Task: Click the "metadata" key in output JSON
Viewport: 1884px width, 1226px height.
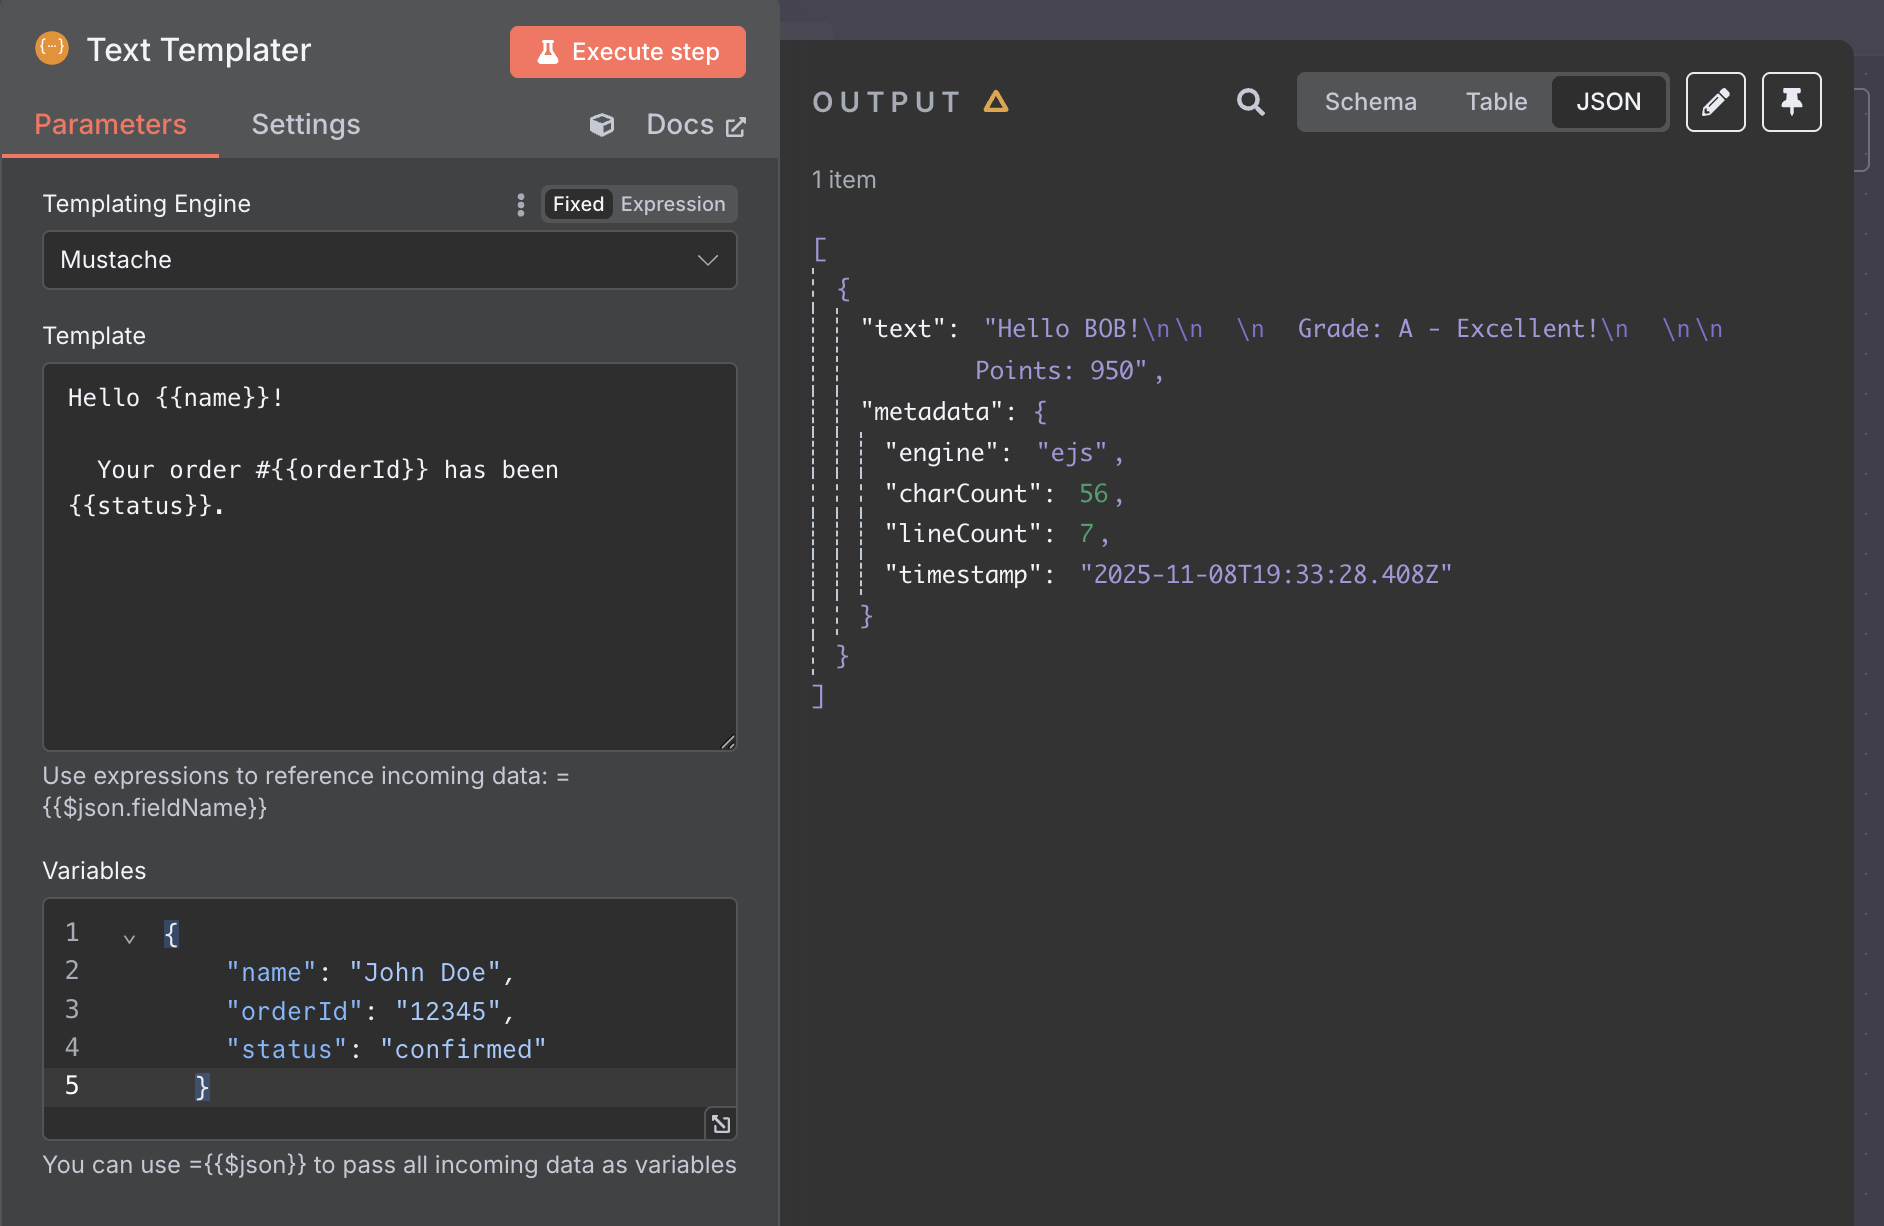Action: [931, 412]
